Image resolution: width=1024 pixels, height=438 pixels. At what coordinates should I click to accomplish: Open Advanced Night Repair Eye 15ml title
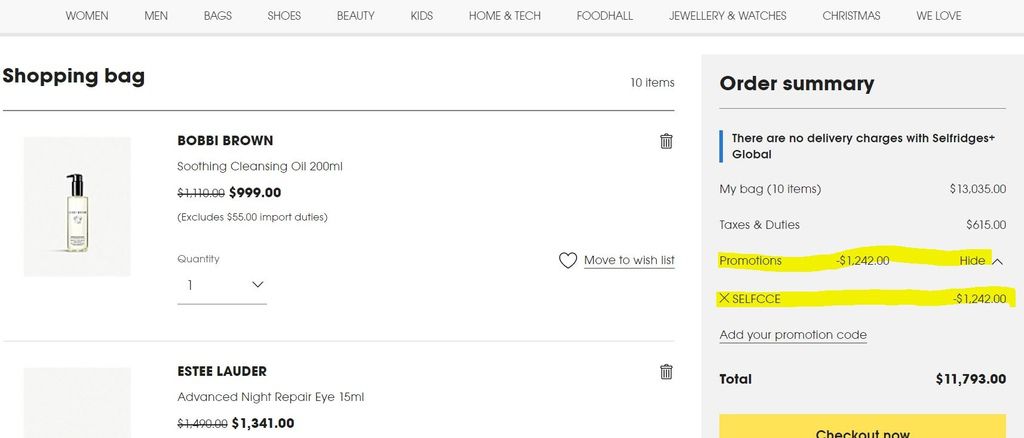point(270,397)
